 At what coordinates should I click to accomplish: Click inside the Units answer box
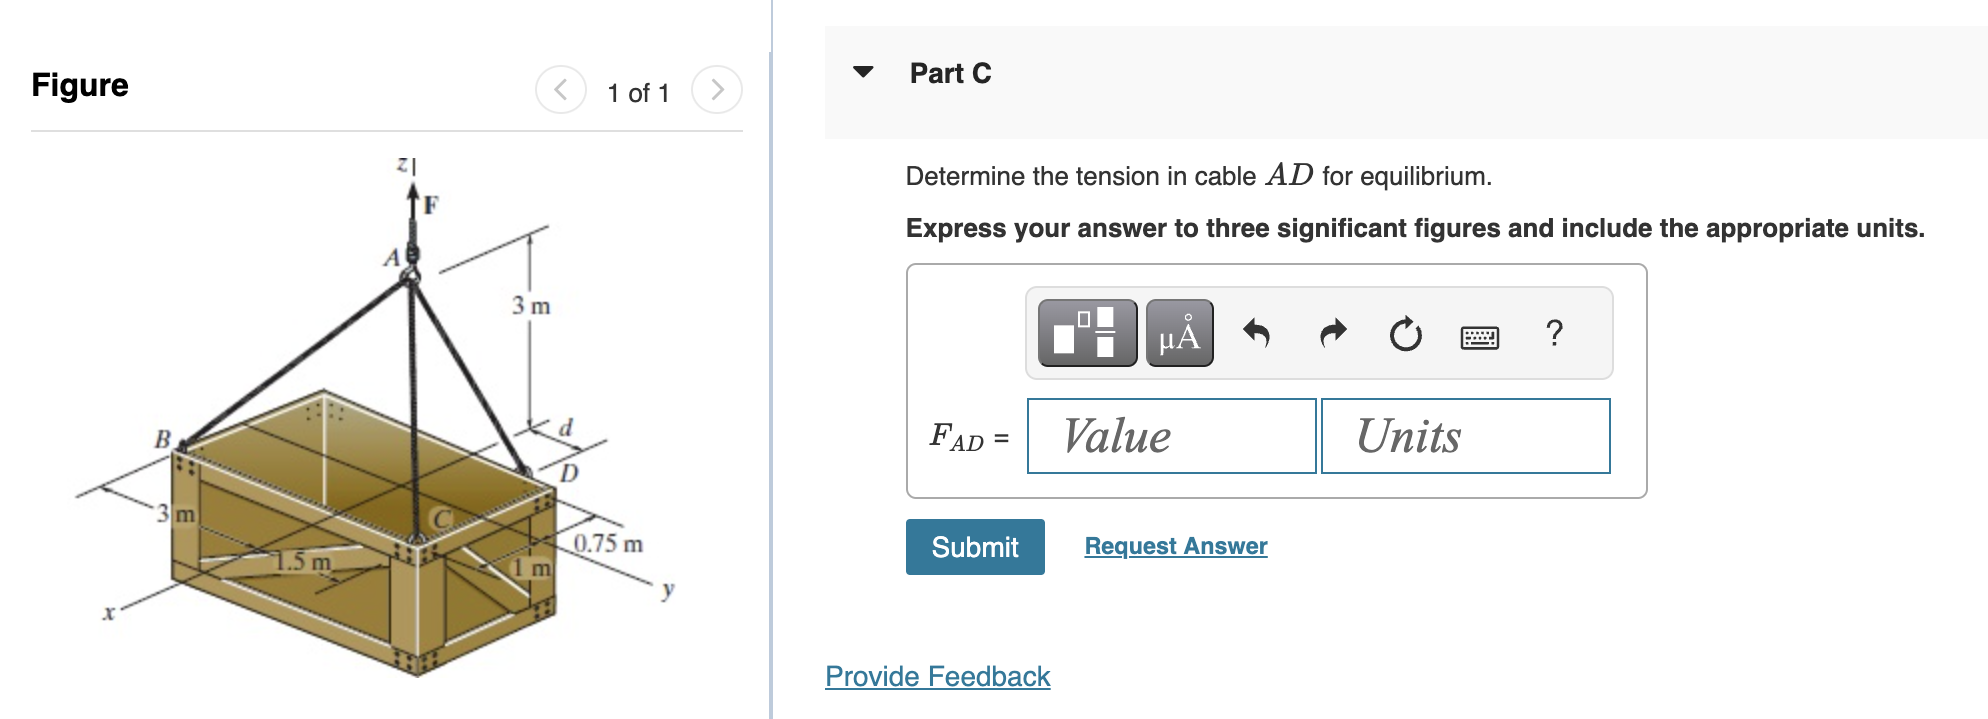(x=1464, y=435)
